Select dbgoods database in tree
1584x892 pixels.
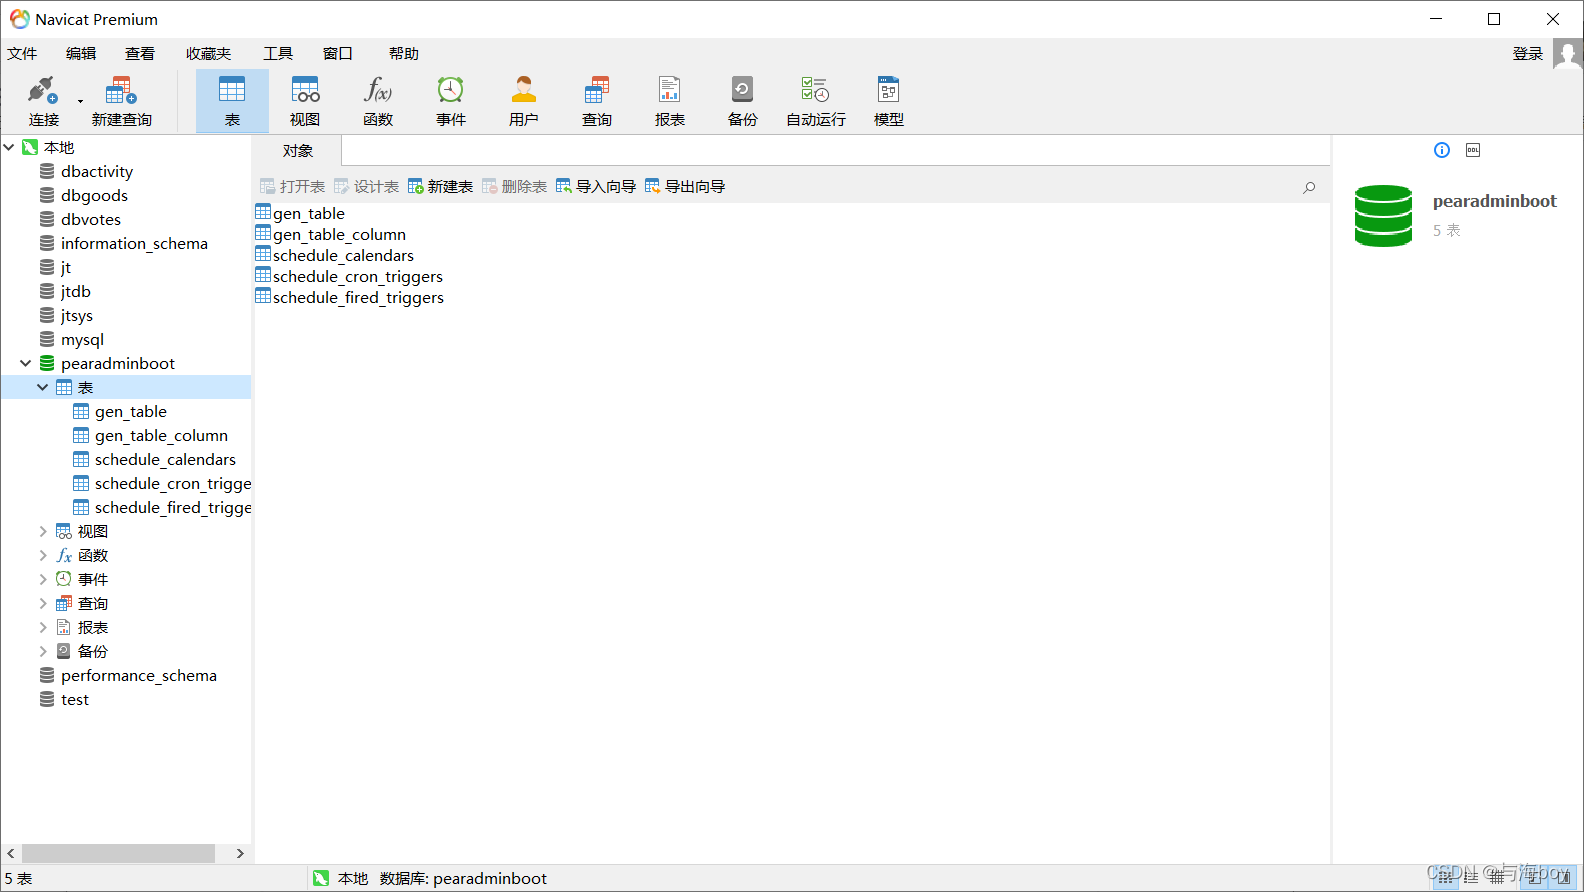pyautogui.click(x=94, y=195)
